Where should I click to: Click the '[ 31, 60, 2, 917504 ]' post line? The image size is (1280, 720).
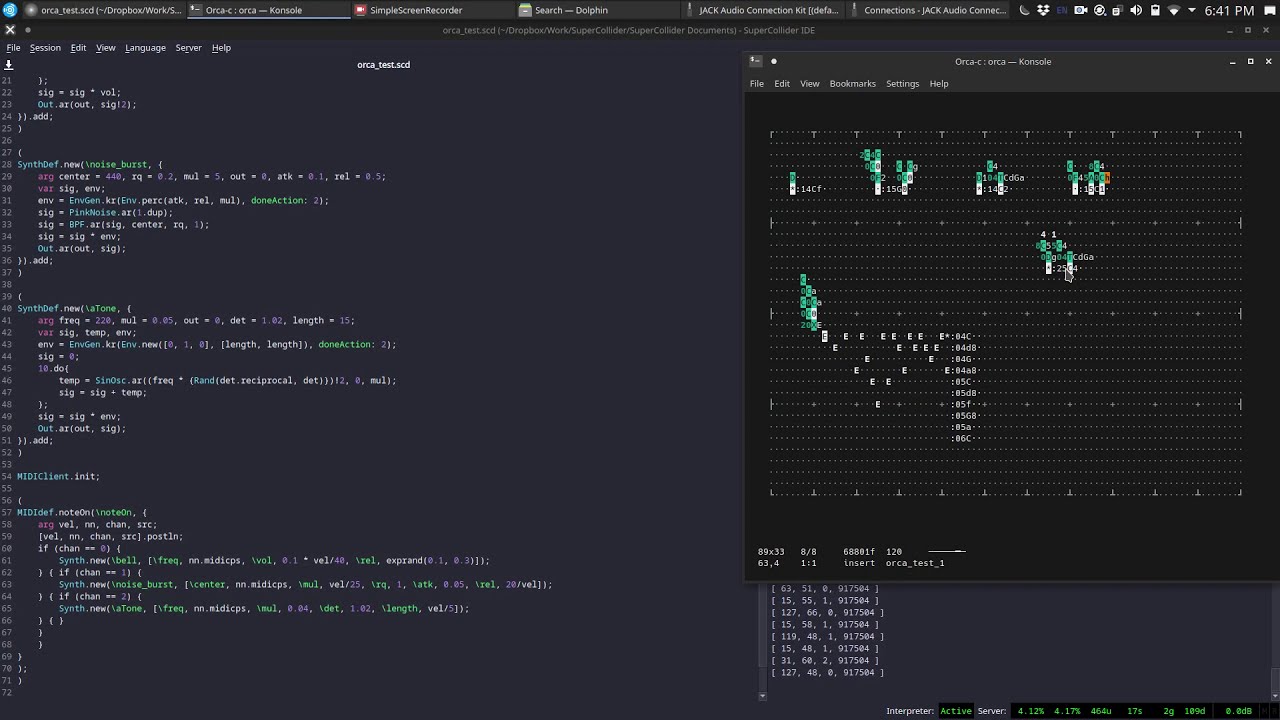825,661
